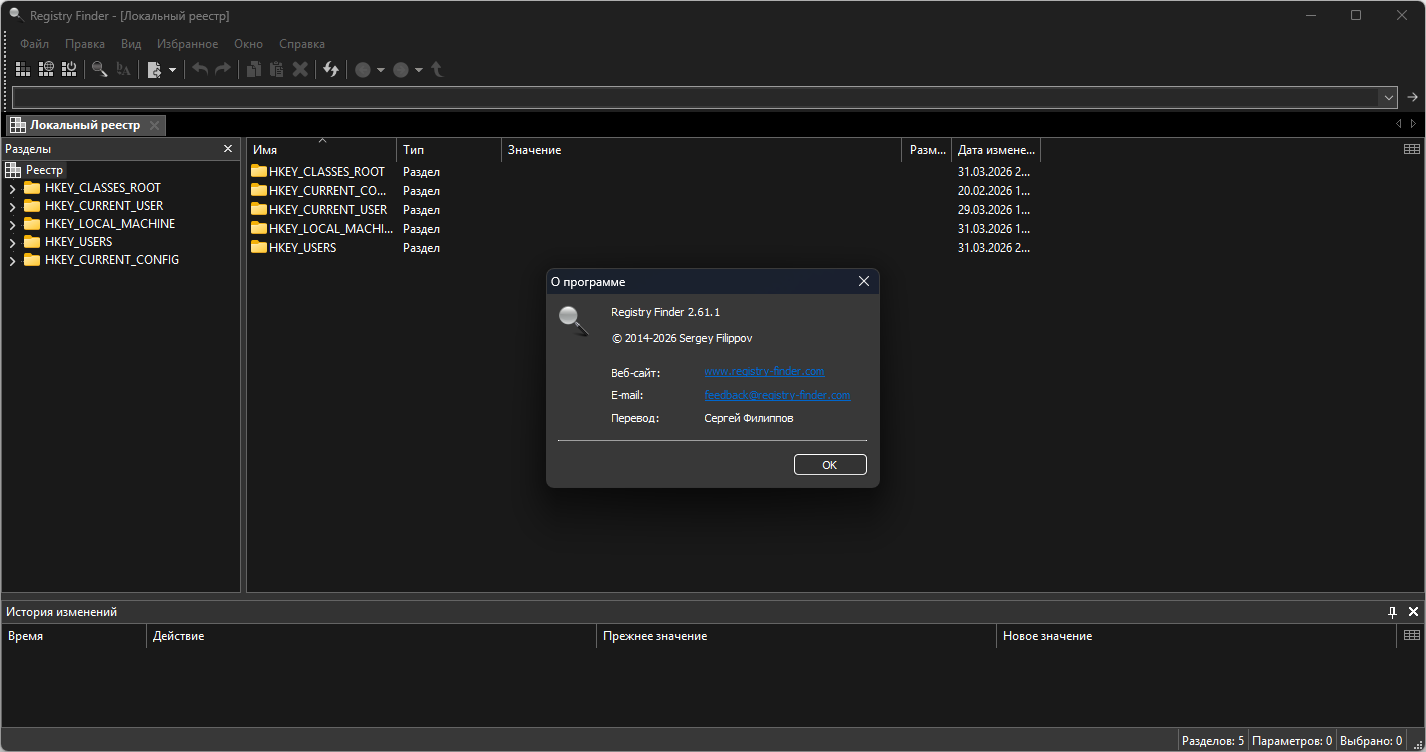Click the Paste clipboard toolbar icon

coord(276,69)
